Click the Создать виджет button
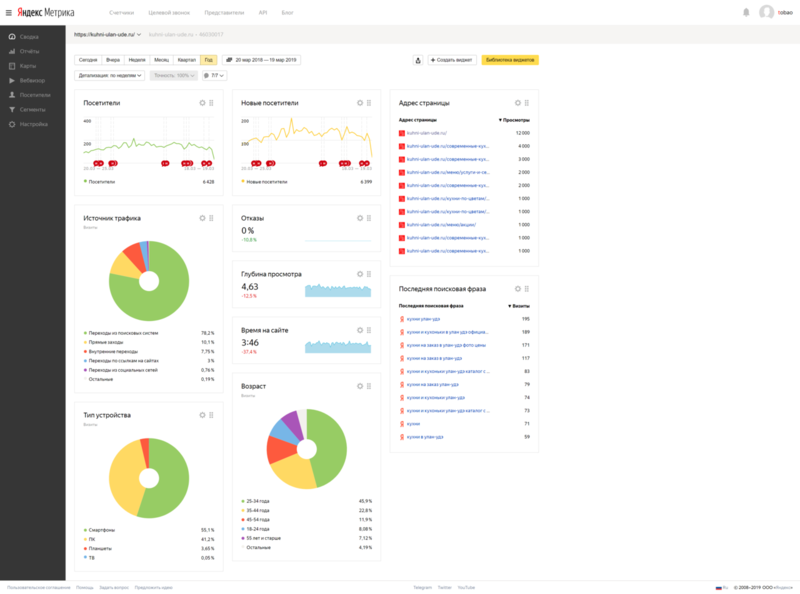This screenshot has width=800, height=594. tap(453, 60)
